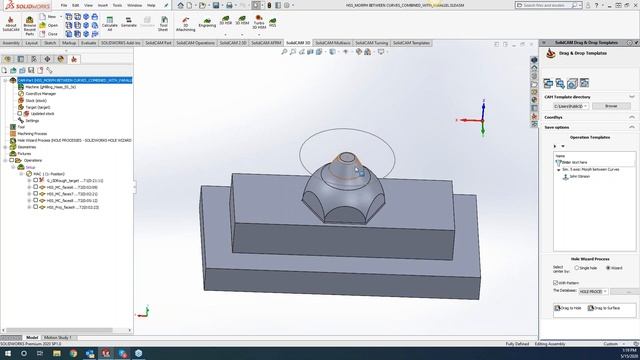The image size is (640, 360).
Task: Click the Close button in ribbon
Action: pos(49,34)
